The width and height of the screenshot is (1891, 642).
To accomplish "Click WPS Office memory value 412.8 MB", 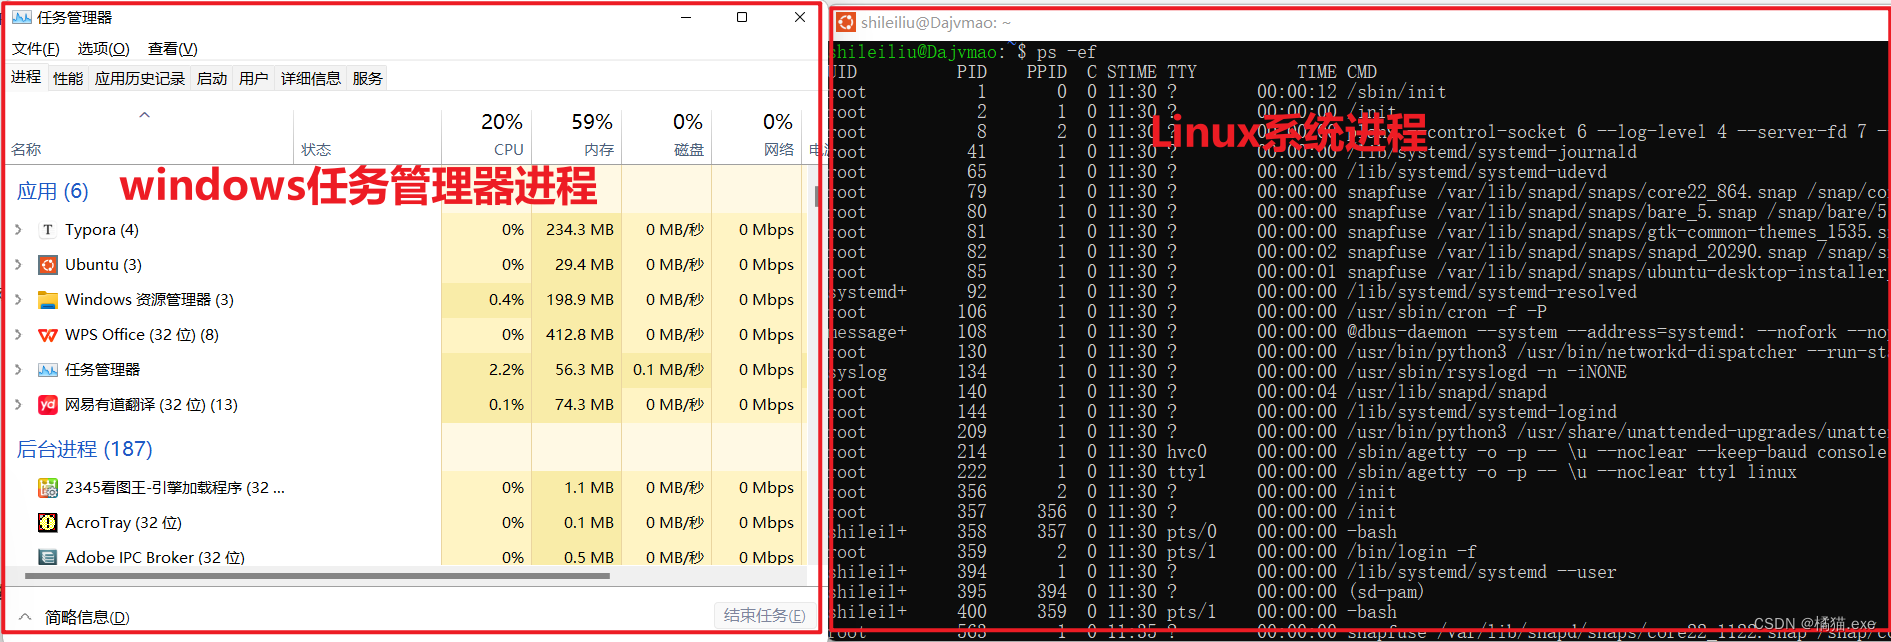I will pos(580,335).
